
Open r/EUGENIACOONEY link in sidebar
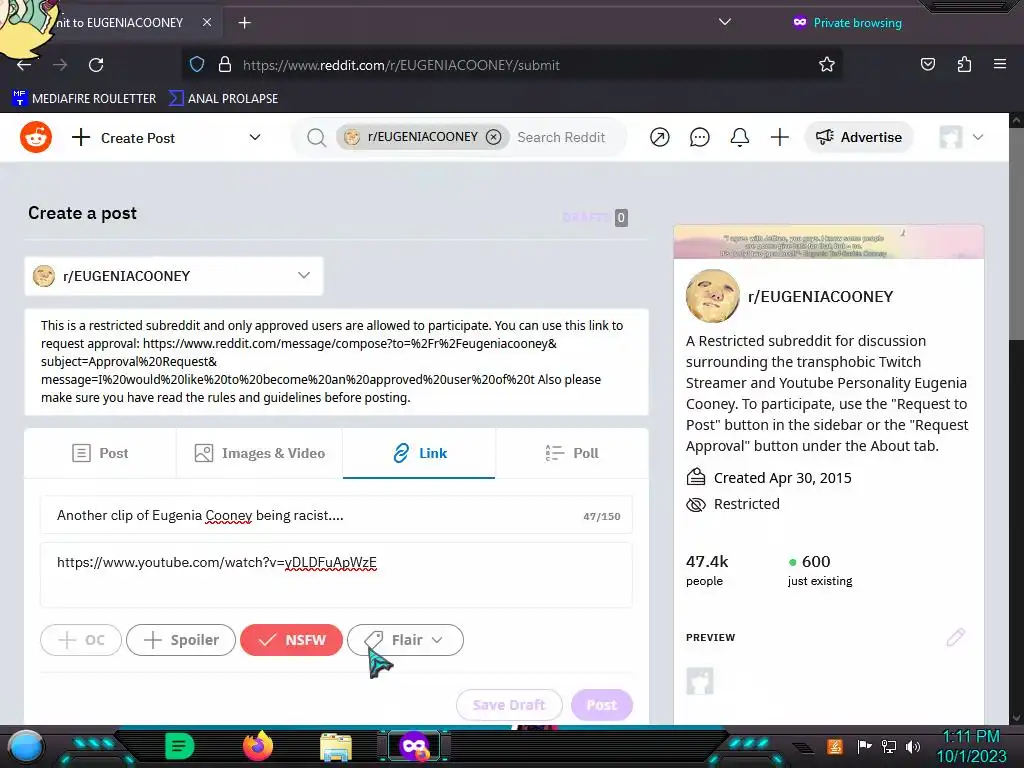click(x=820, y=296)
